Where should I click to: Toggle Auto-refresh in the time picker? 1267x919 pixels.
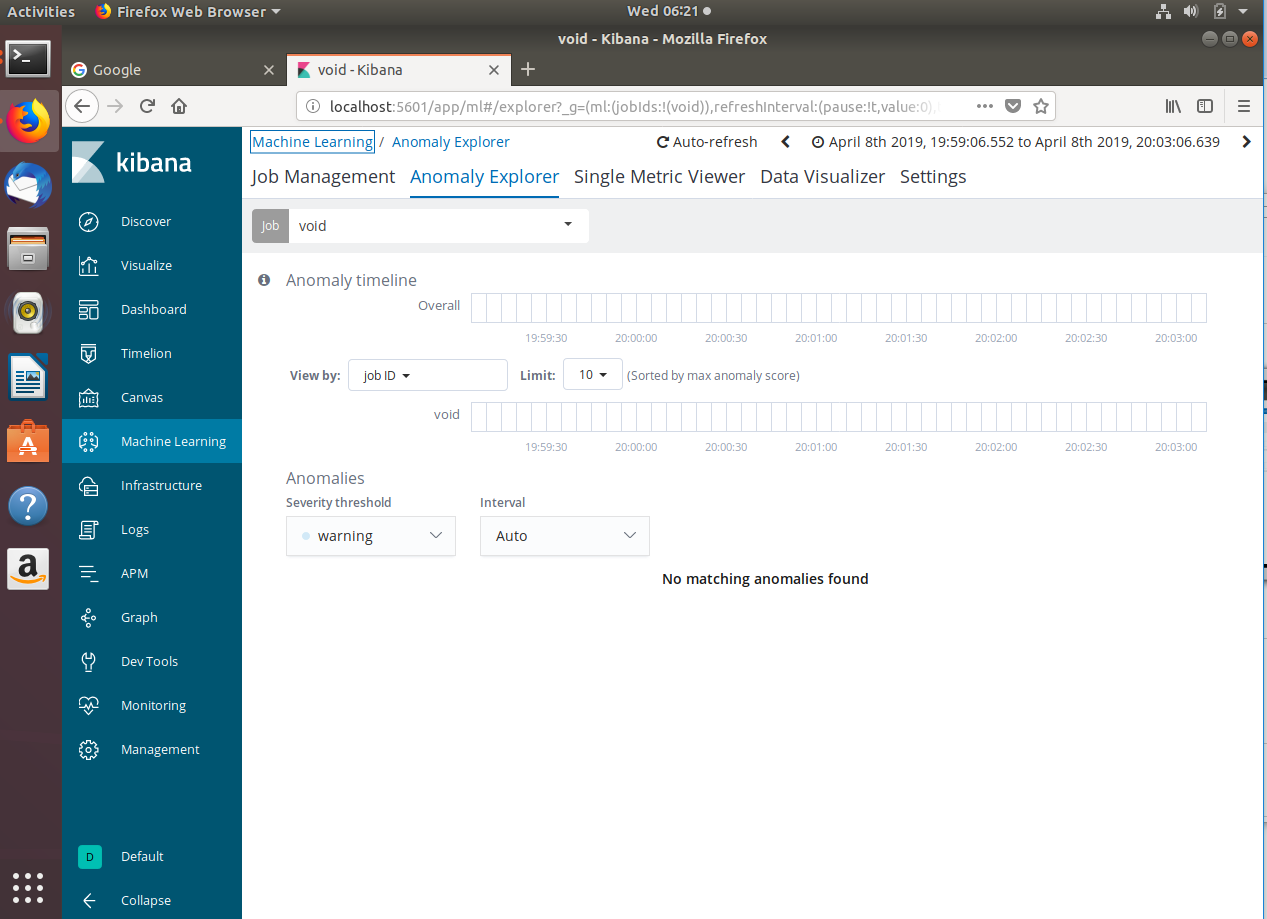[x=707, y=142]
